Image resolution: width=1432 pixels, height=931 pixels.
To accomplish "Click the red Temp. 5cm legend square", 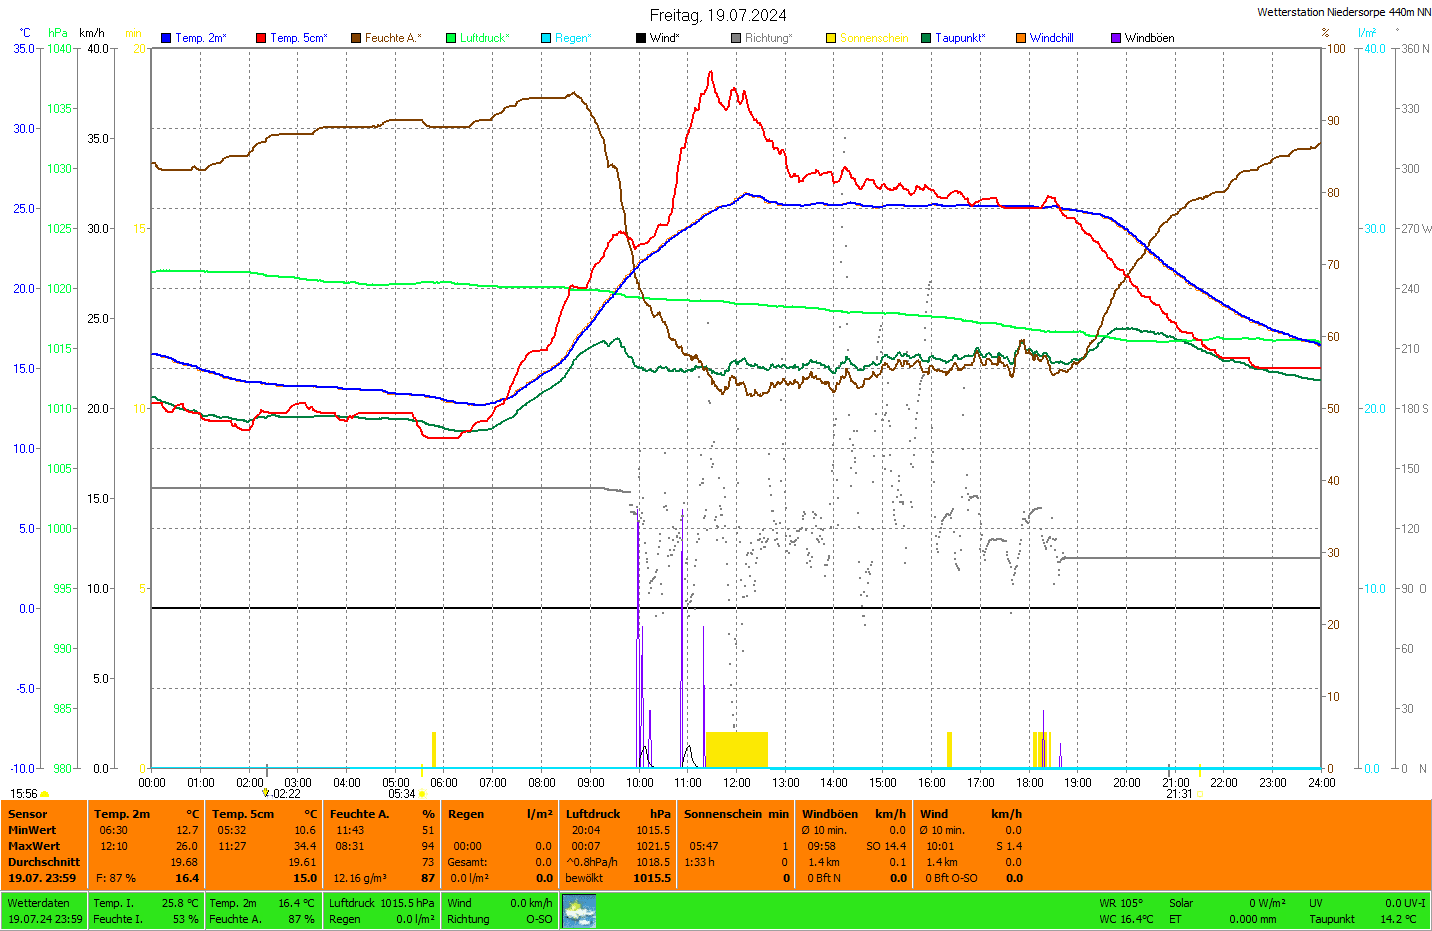I will [261, 38].
